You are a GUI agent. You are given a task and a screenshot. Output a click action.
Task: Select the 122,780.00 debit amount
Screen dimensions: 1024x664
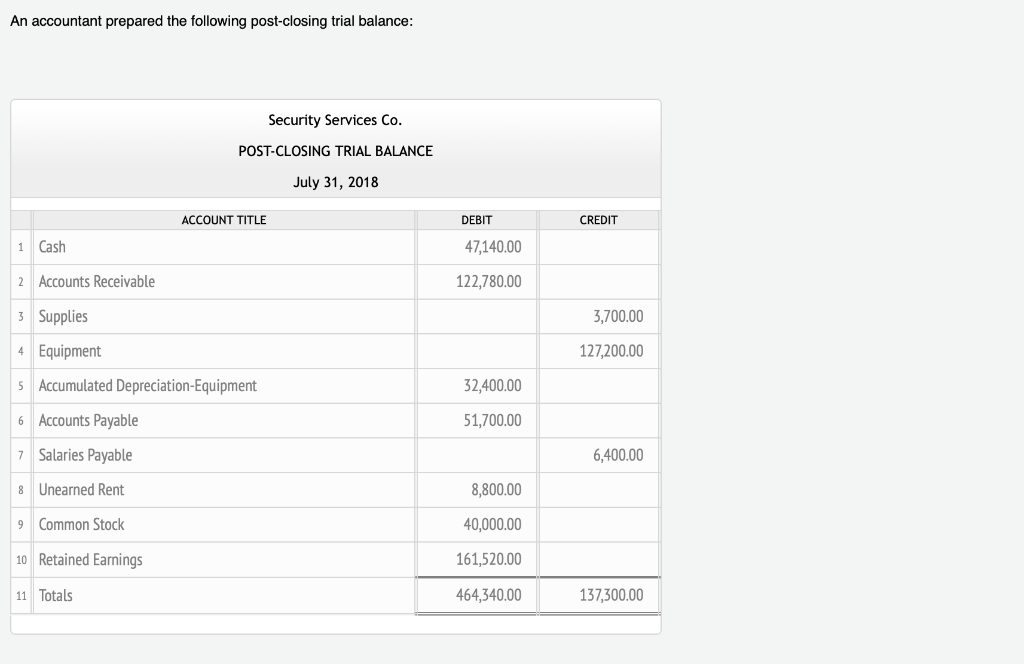coord(488,281)
